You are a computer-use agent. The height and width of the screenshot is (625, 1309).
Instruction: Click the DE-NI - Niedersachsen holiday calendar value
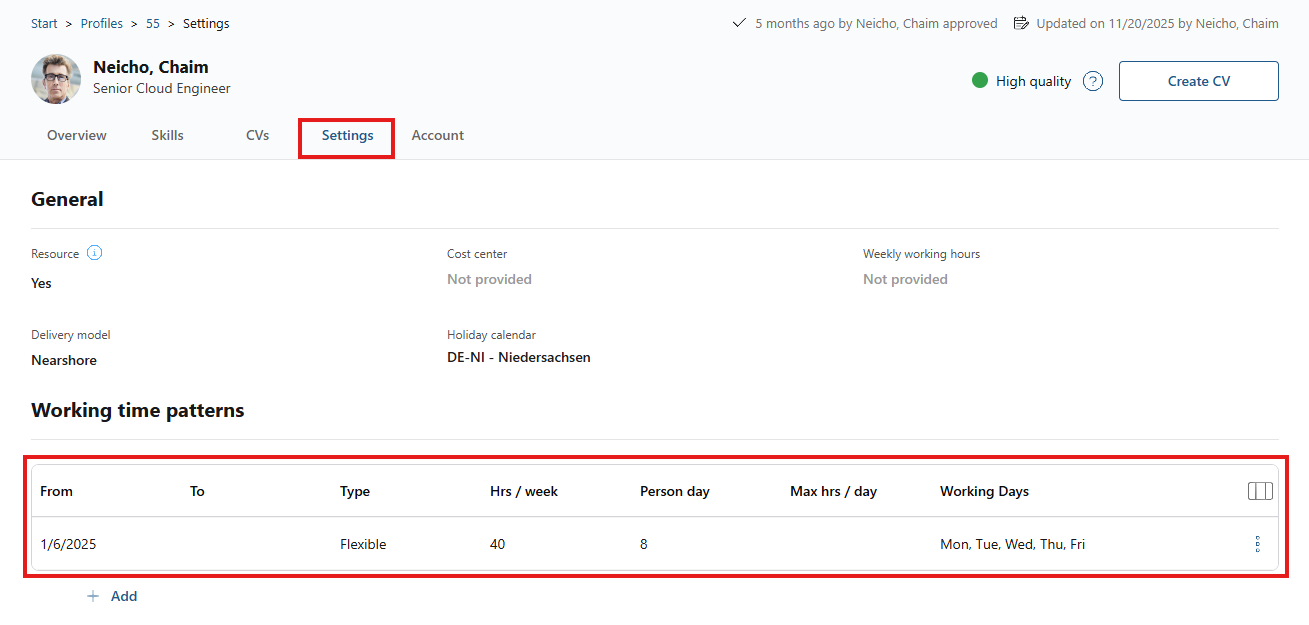click(x=519, y=357)
